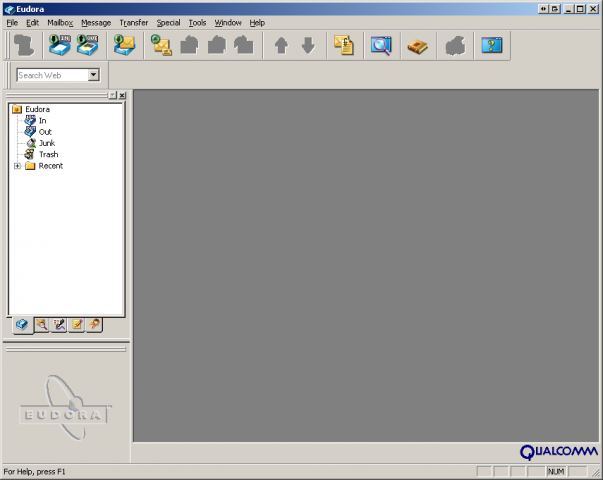The image size is (603, 480).
Task: Check mail using the toolbar envelope icon
Action: 125,45
